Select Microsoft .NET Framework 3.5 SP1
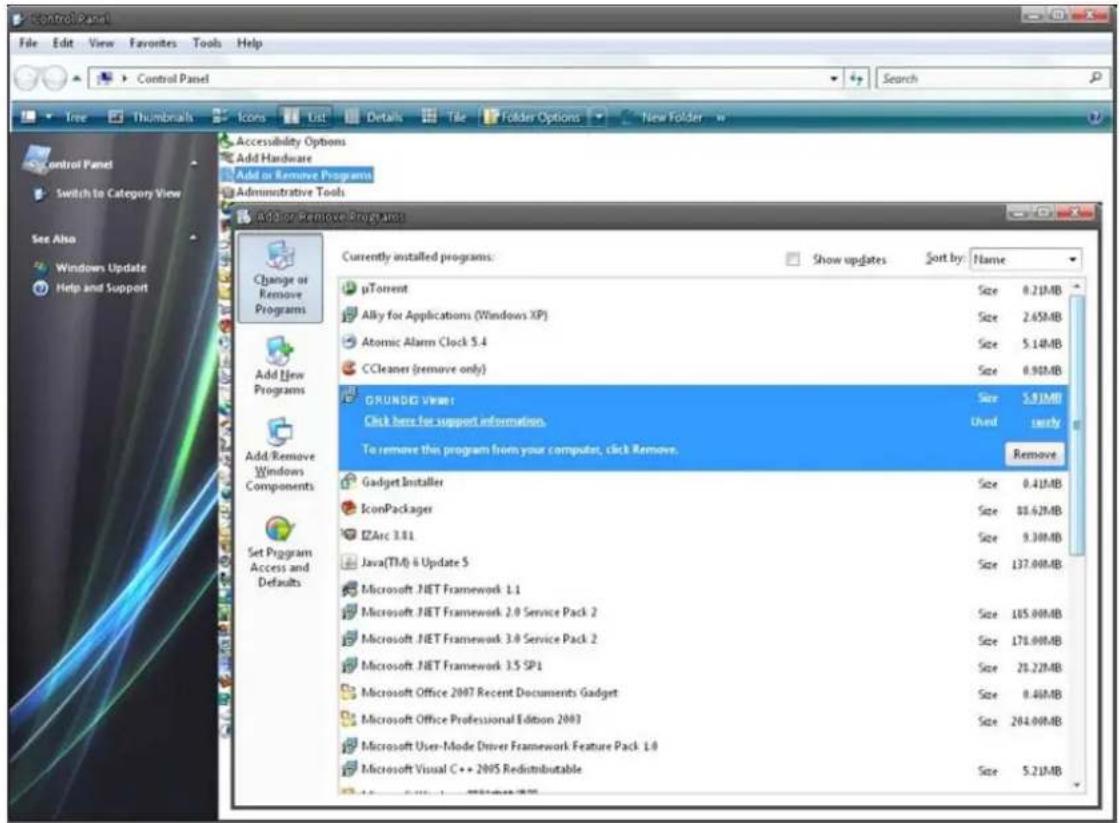Viewport: 1120px width, 823px height. pyautogui.click(x=703, y=666)
